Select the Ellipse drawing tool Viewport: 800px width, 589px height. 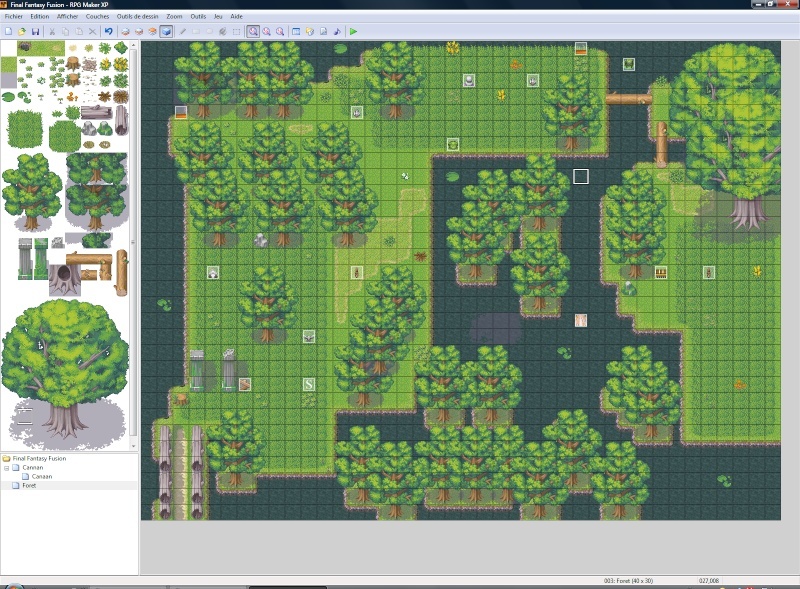click(209, 32)
